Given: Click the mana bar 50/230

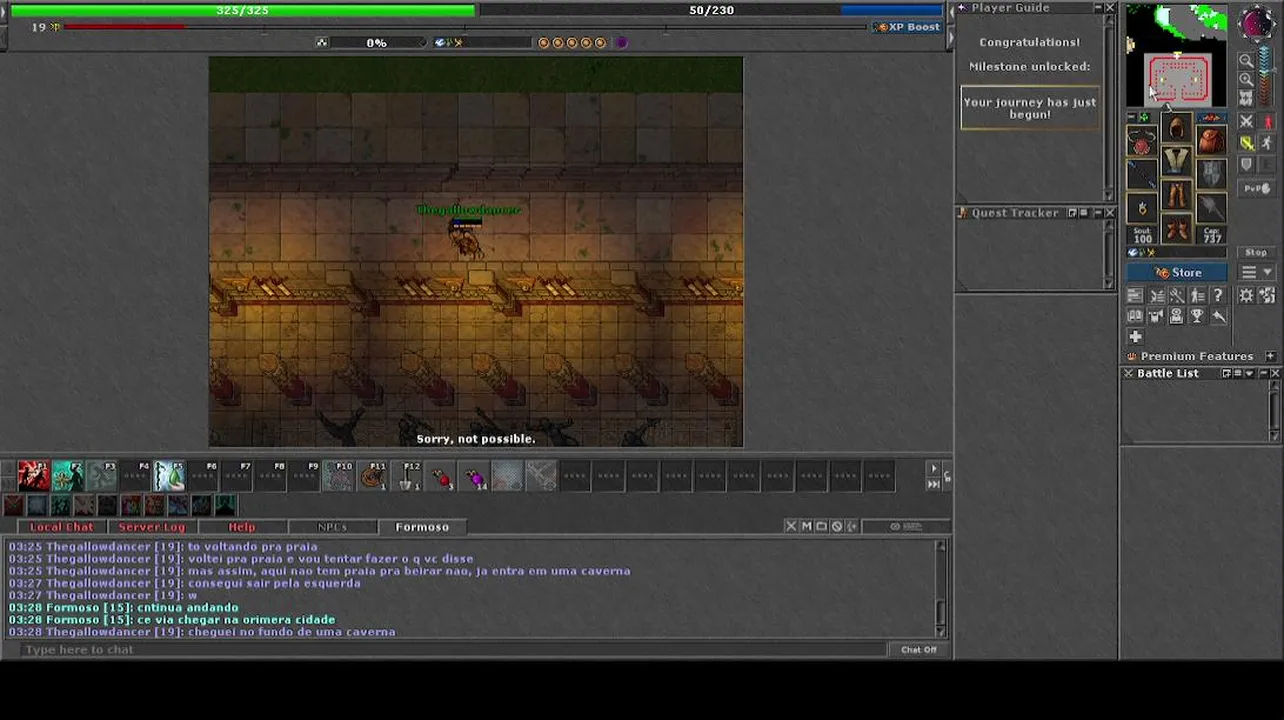Looking at the screenshot, I should click(712, 10).
